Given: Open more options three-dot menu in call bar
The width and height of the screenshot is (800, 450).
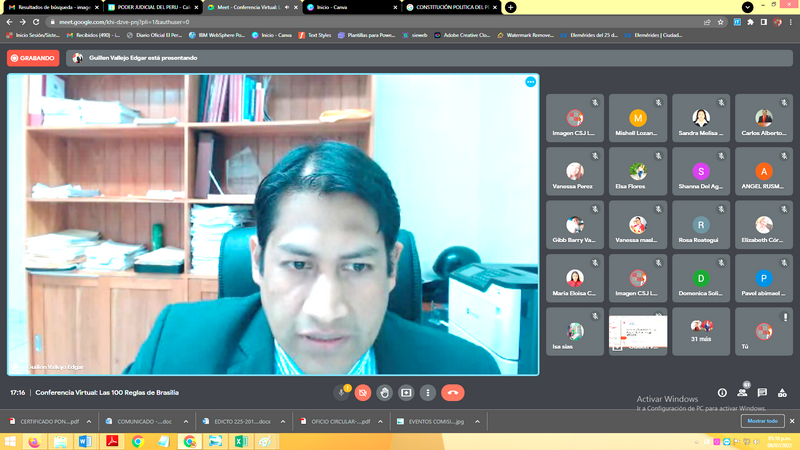Looking at the screenshot, I should point(428,393).
